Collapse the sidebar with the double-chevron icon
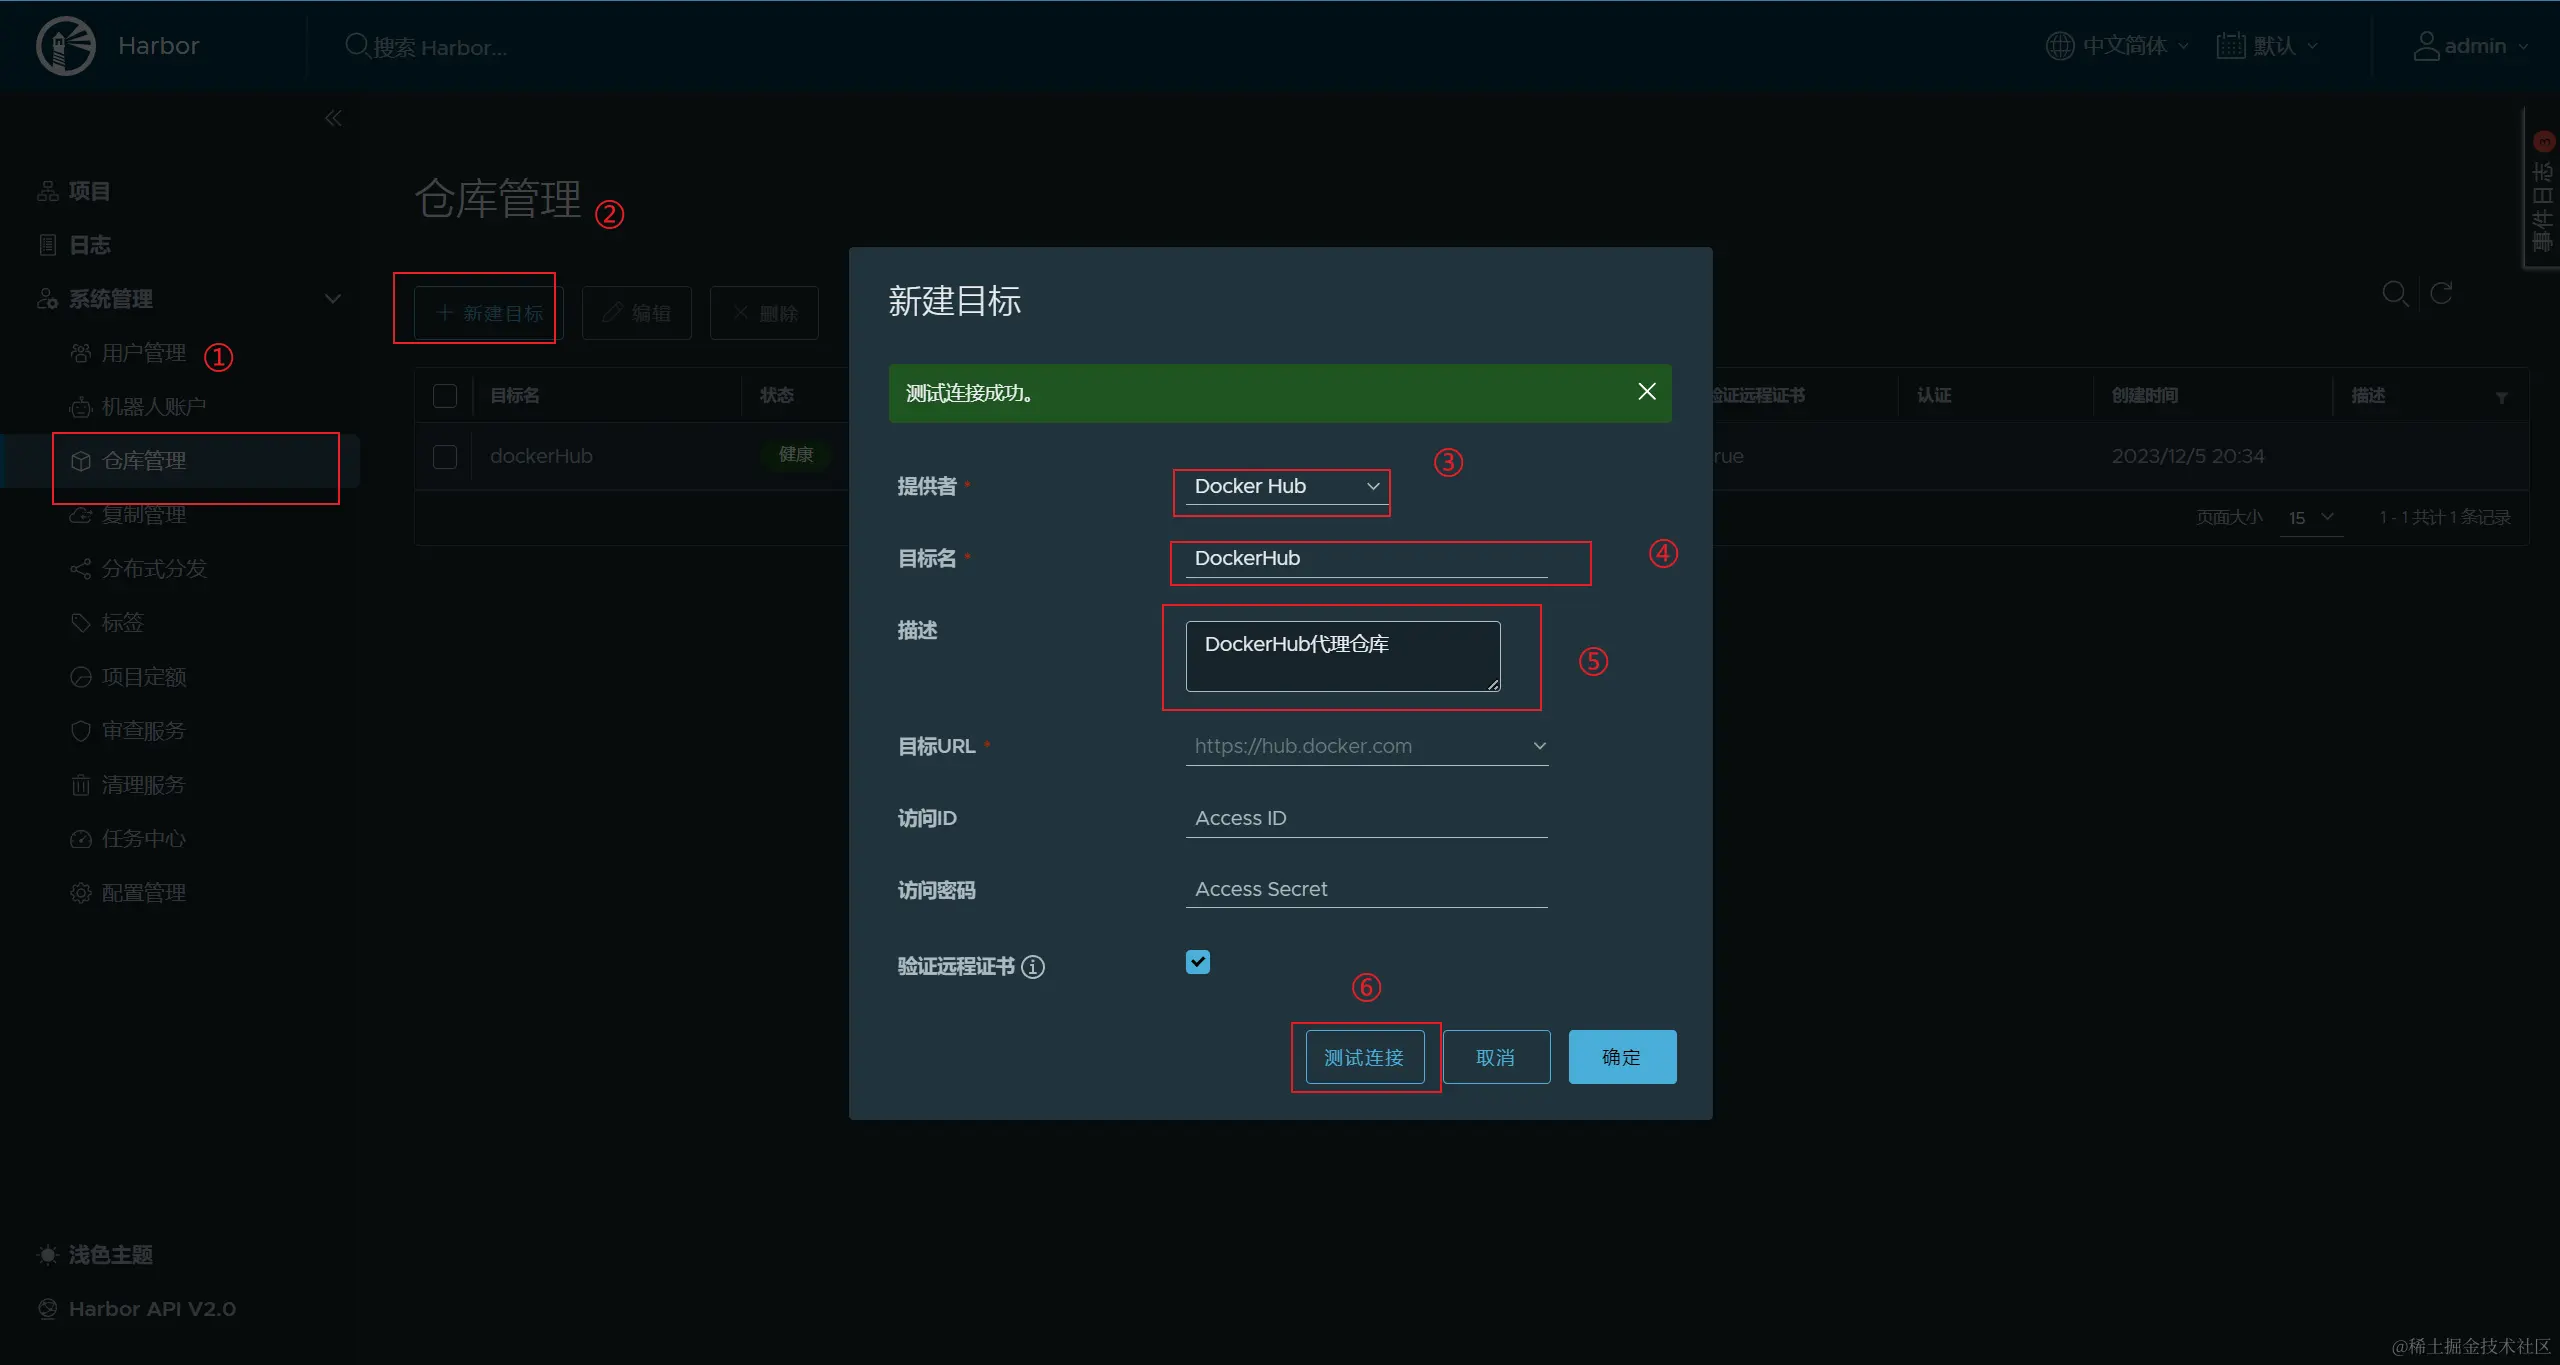The image size is (2560, 1365). pyautogui.click(x=333, y=119)
